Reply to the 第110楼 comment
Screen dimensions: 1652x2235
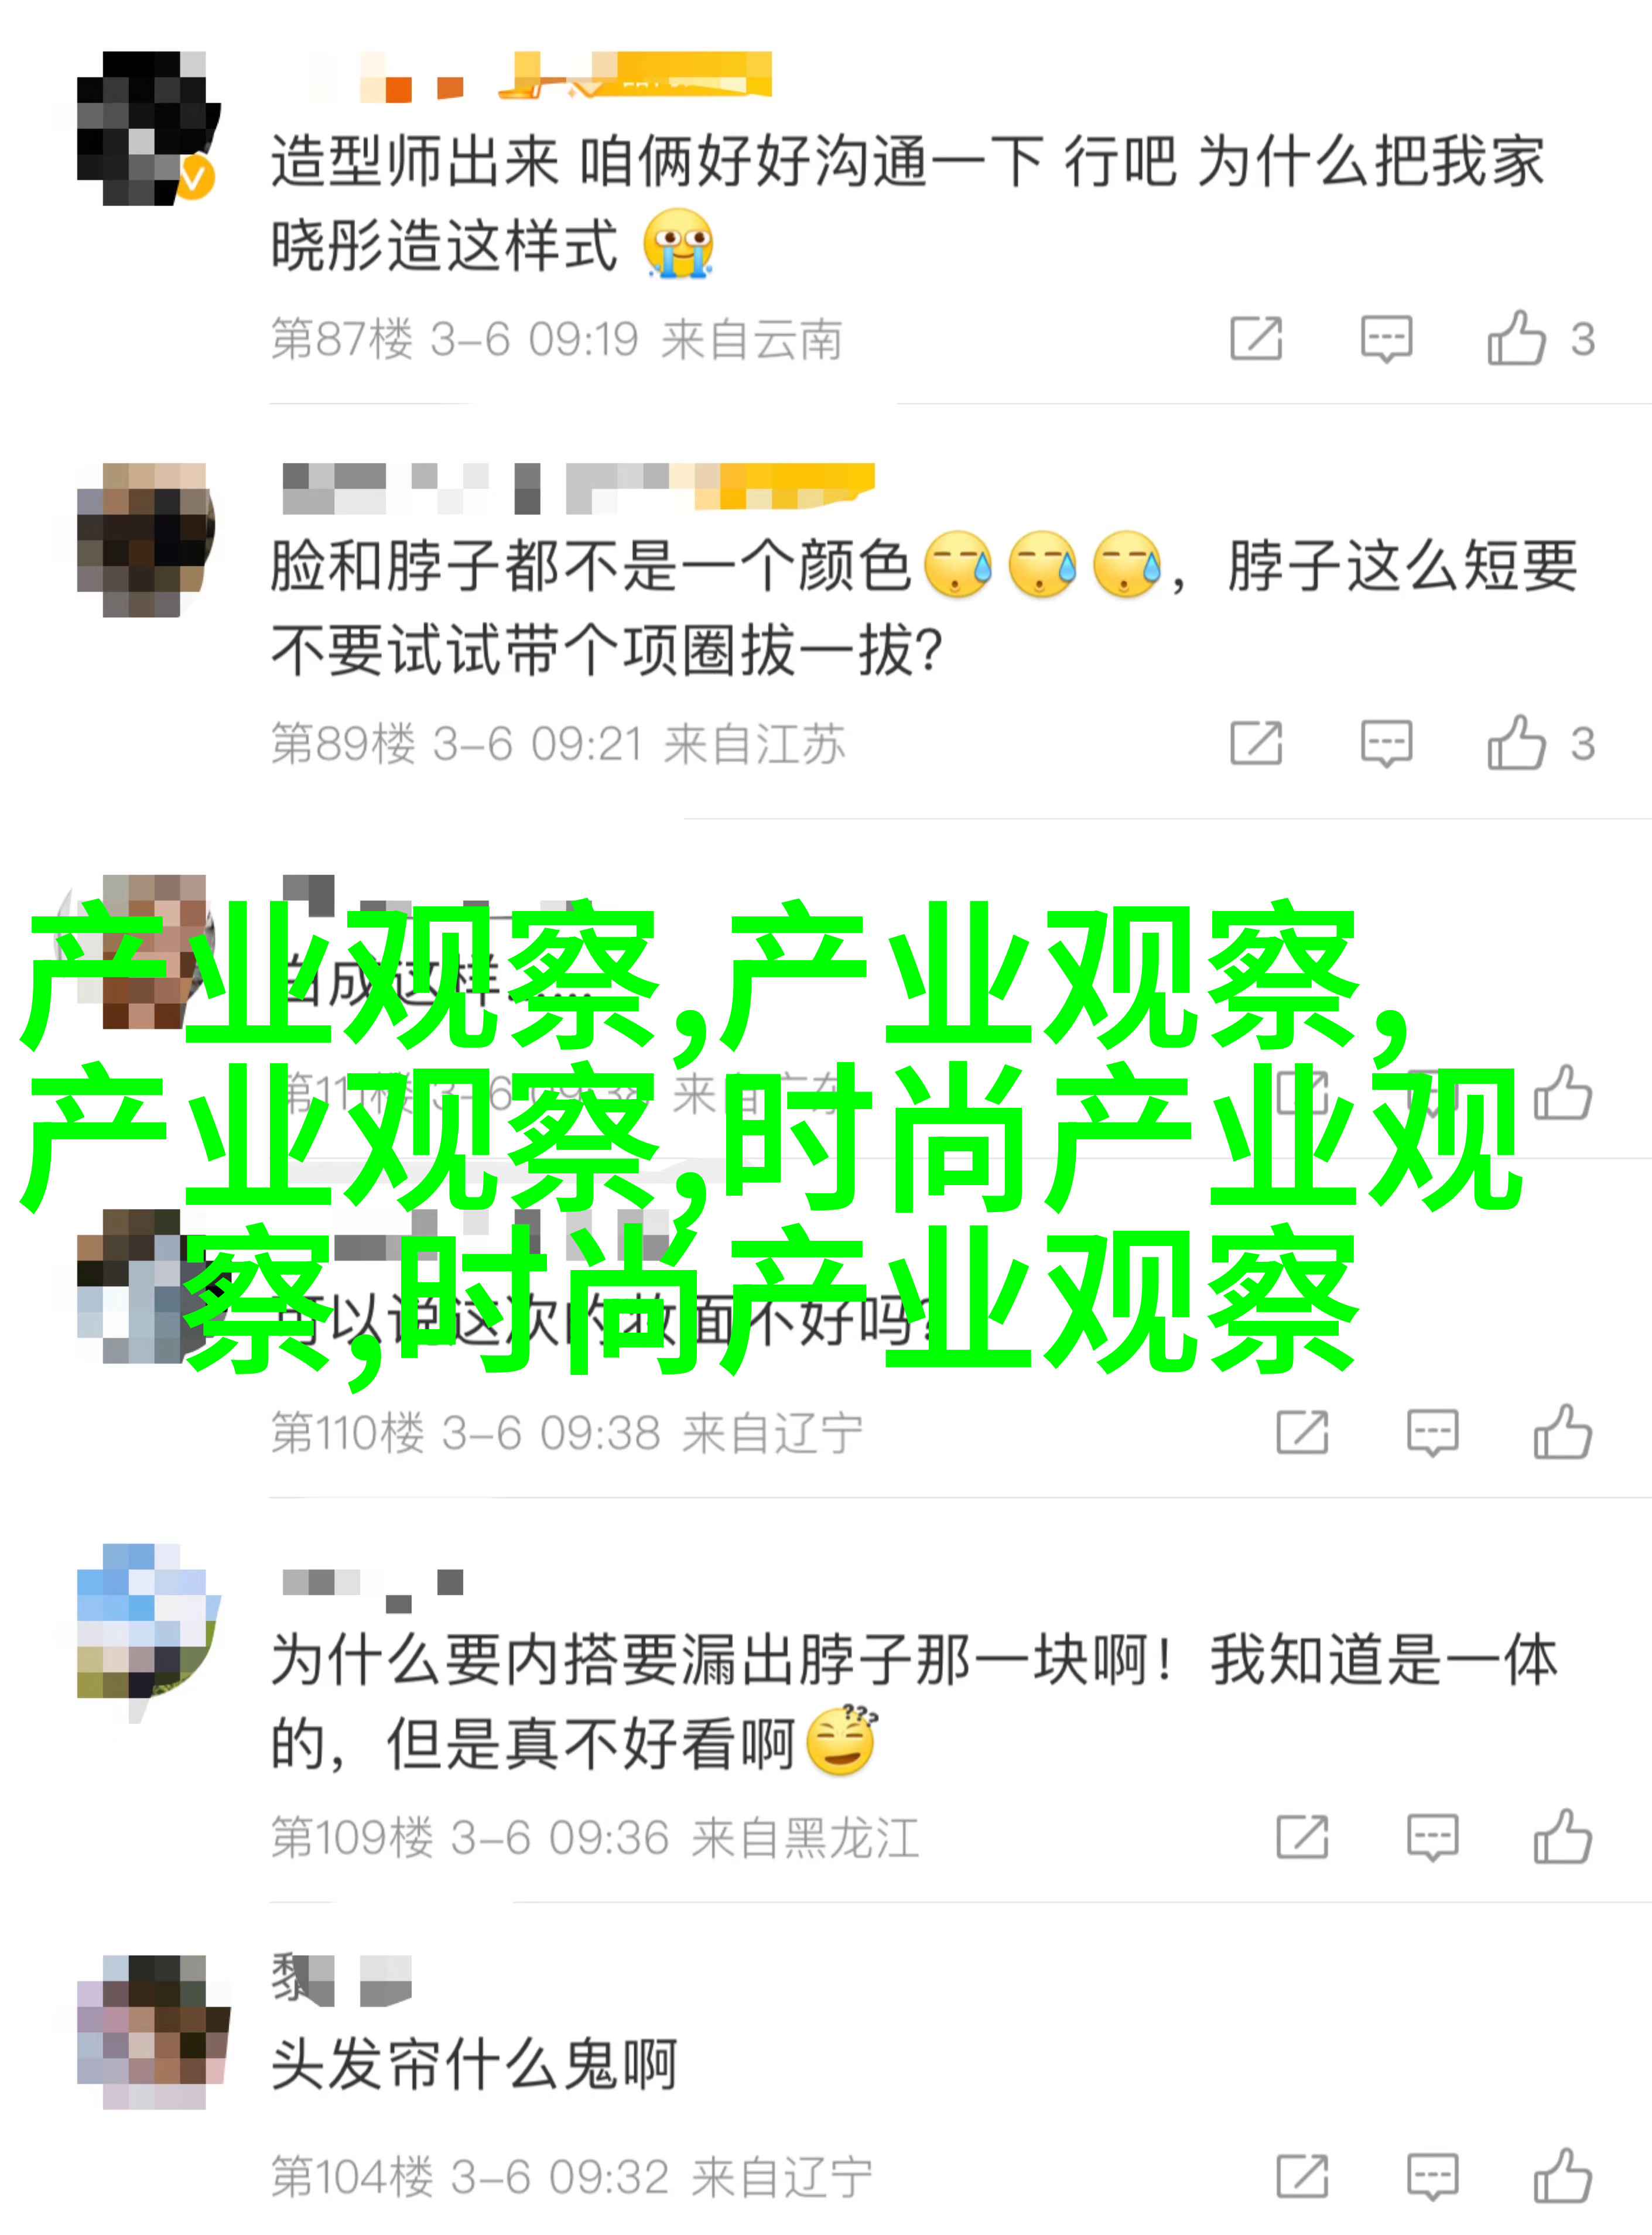click(x=1433, y=1432)
